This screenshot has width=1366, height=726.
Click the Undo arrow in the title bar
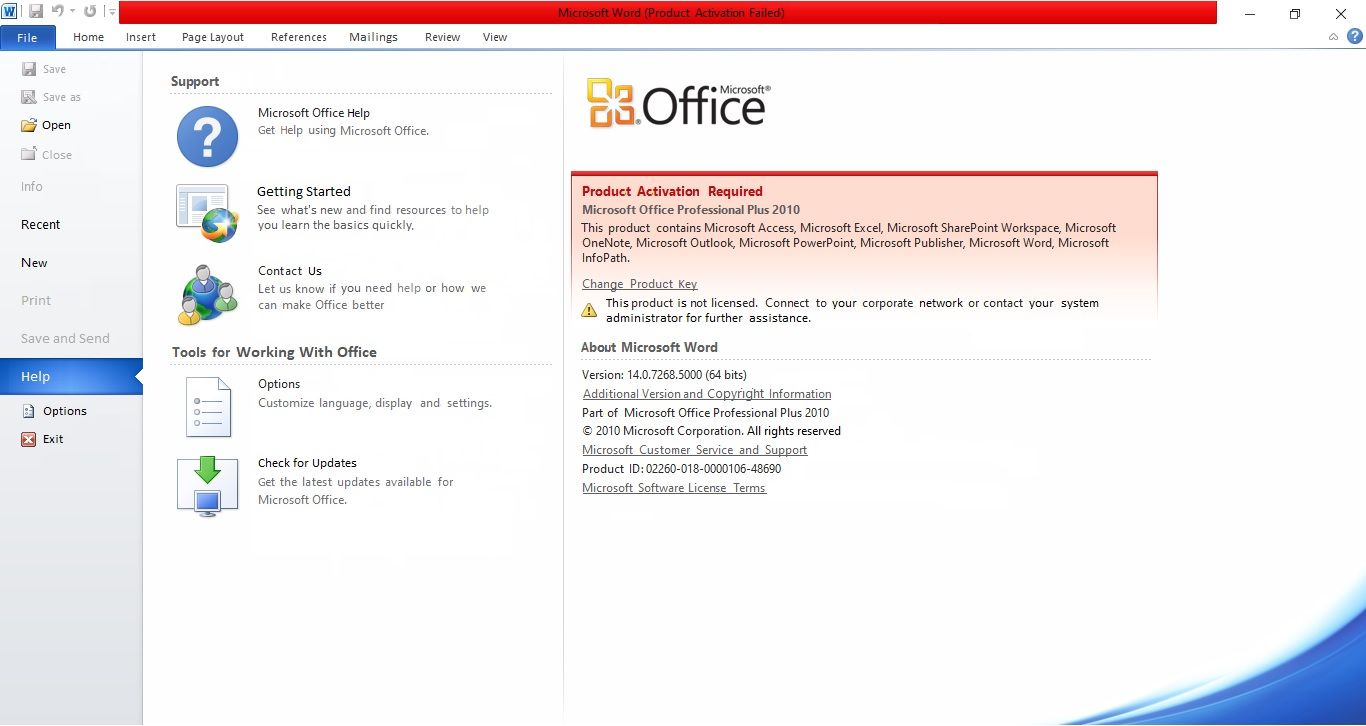coord(57,12)
